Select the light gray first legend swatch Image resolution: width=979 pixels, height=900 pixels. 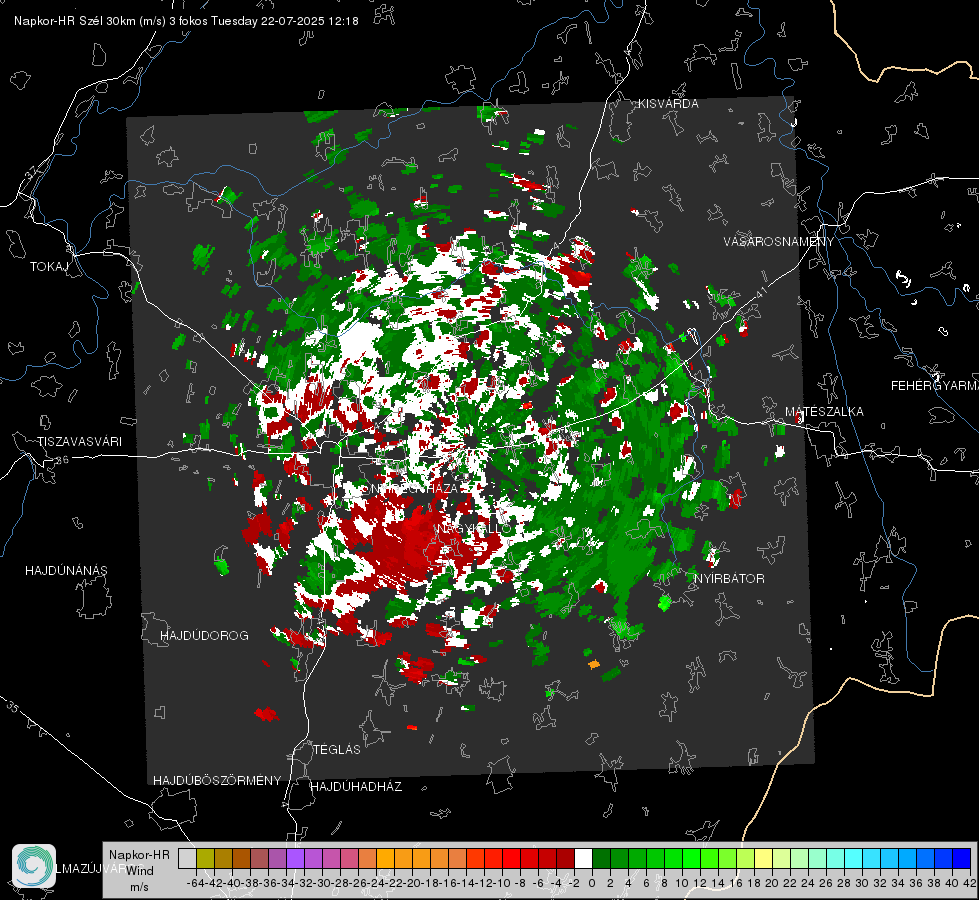click(187, 858)
